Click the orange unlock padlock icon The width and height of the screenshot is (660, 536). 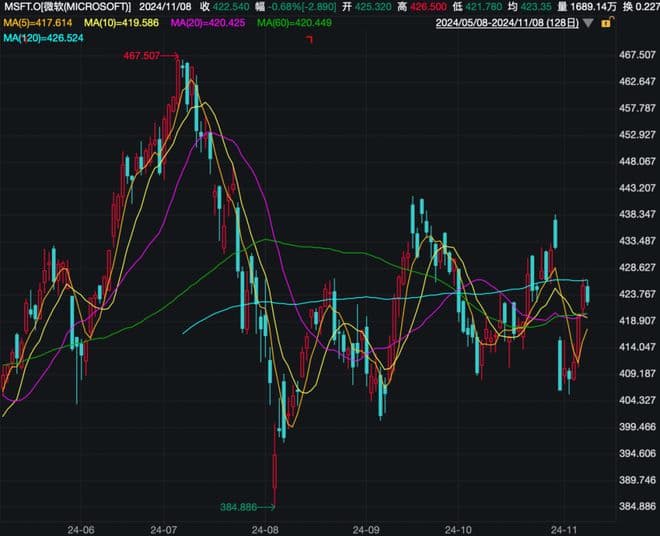pyautogui.click(x=606, y=22)
